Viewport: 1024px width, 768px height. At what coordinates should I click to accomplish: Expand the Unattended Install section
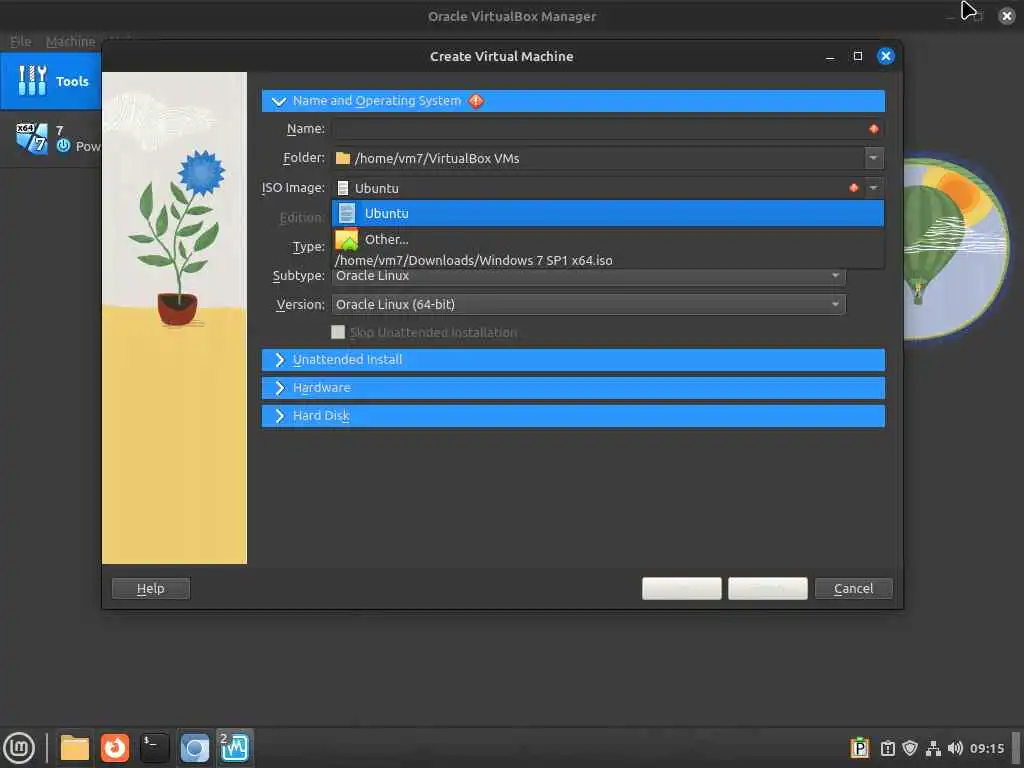click(573, 360)
